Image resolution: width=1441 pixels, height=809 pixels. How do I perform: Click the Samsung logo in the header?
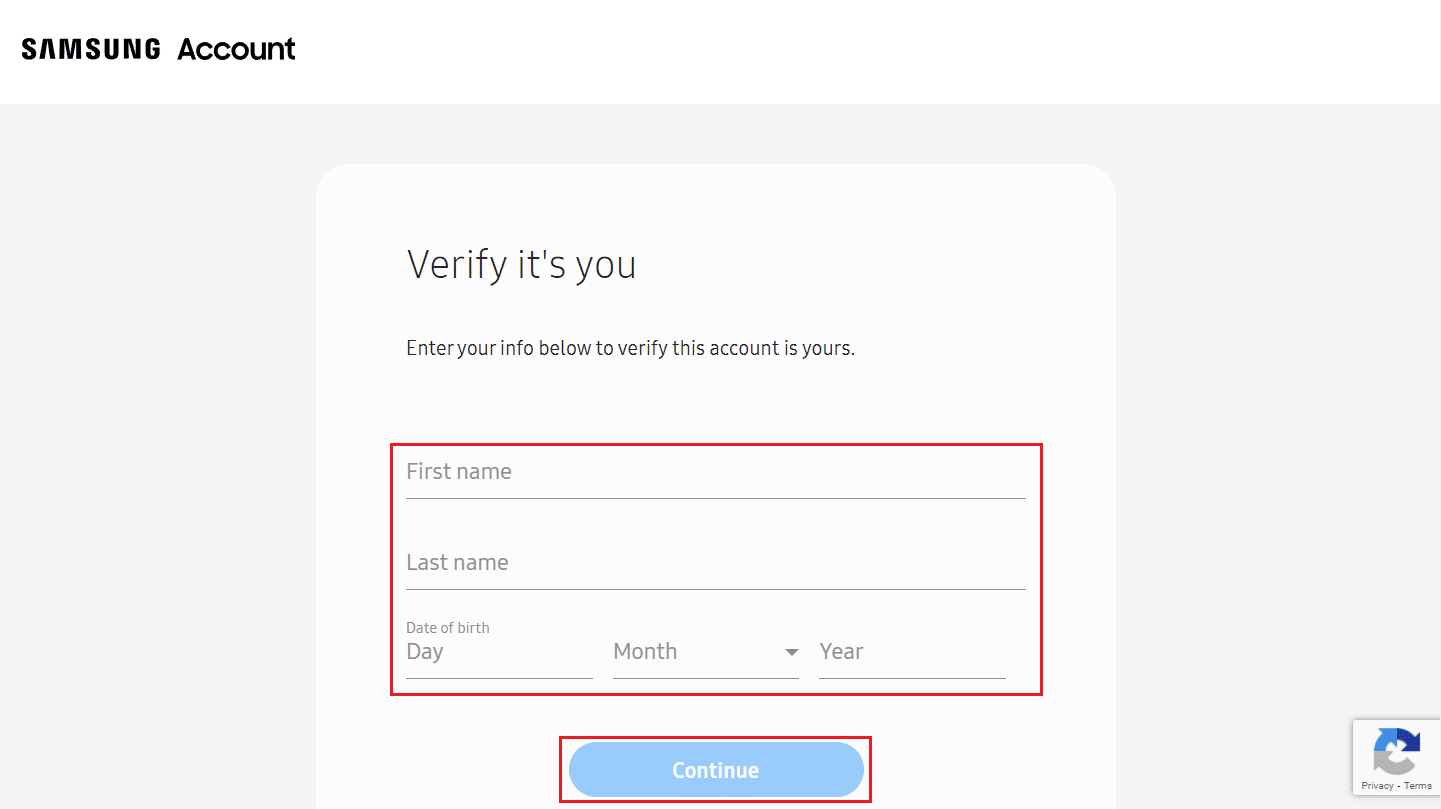coord(91,49)
